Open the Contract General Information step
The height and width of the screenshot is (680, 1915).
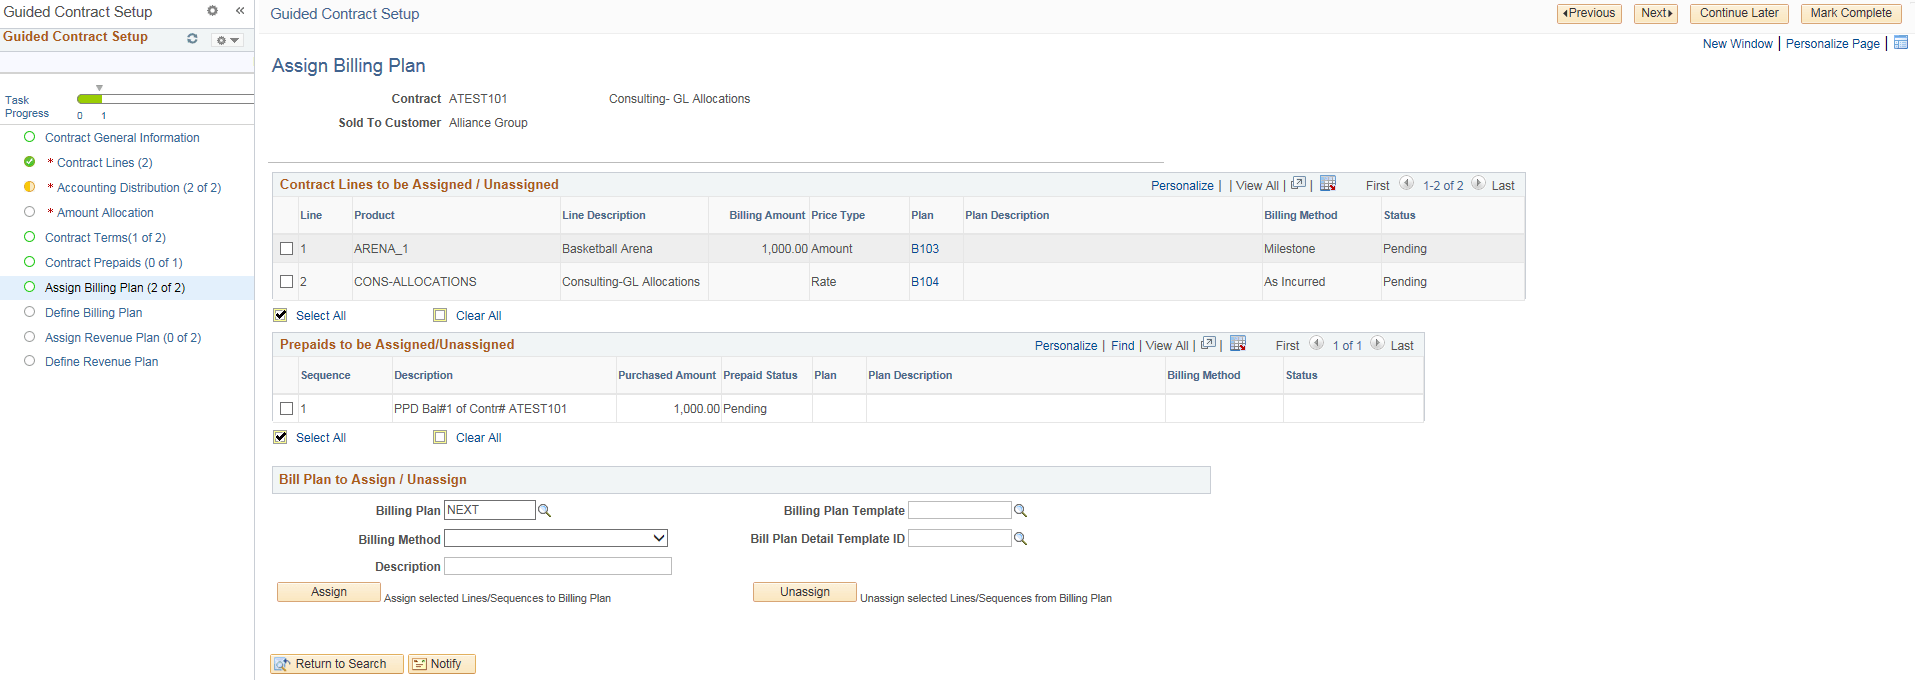(x=122, y=138)
